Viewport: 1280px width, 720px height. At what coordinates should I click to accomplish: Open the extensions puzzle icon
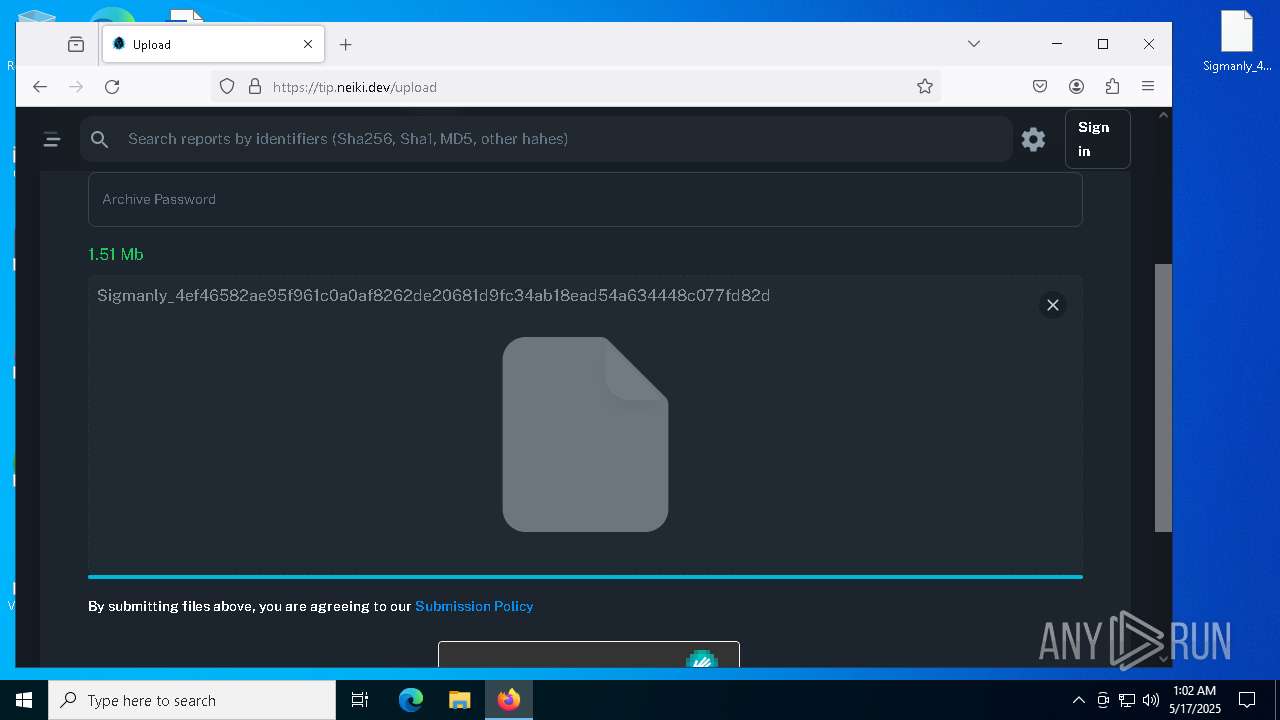1112,87
